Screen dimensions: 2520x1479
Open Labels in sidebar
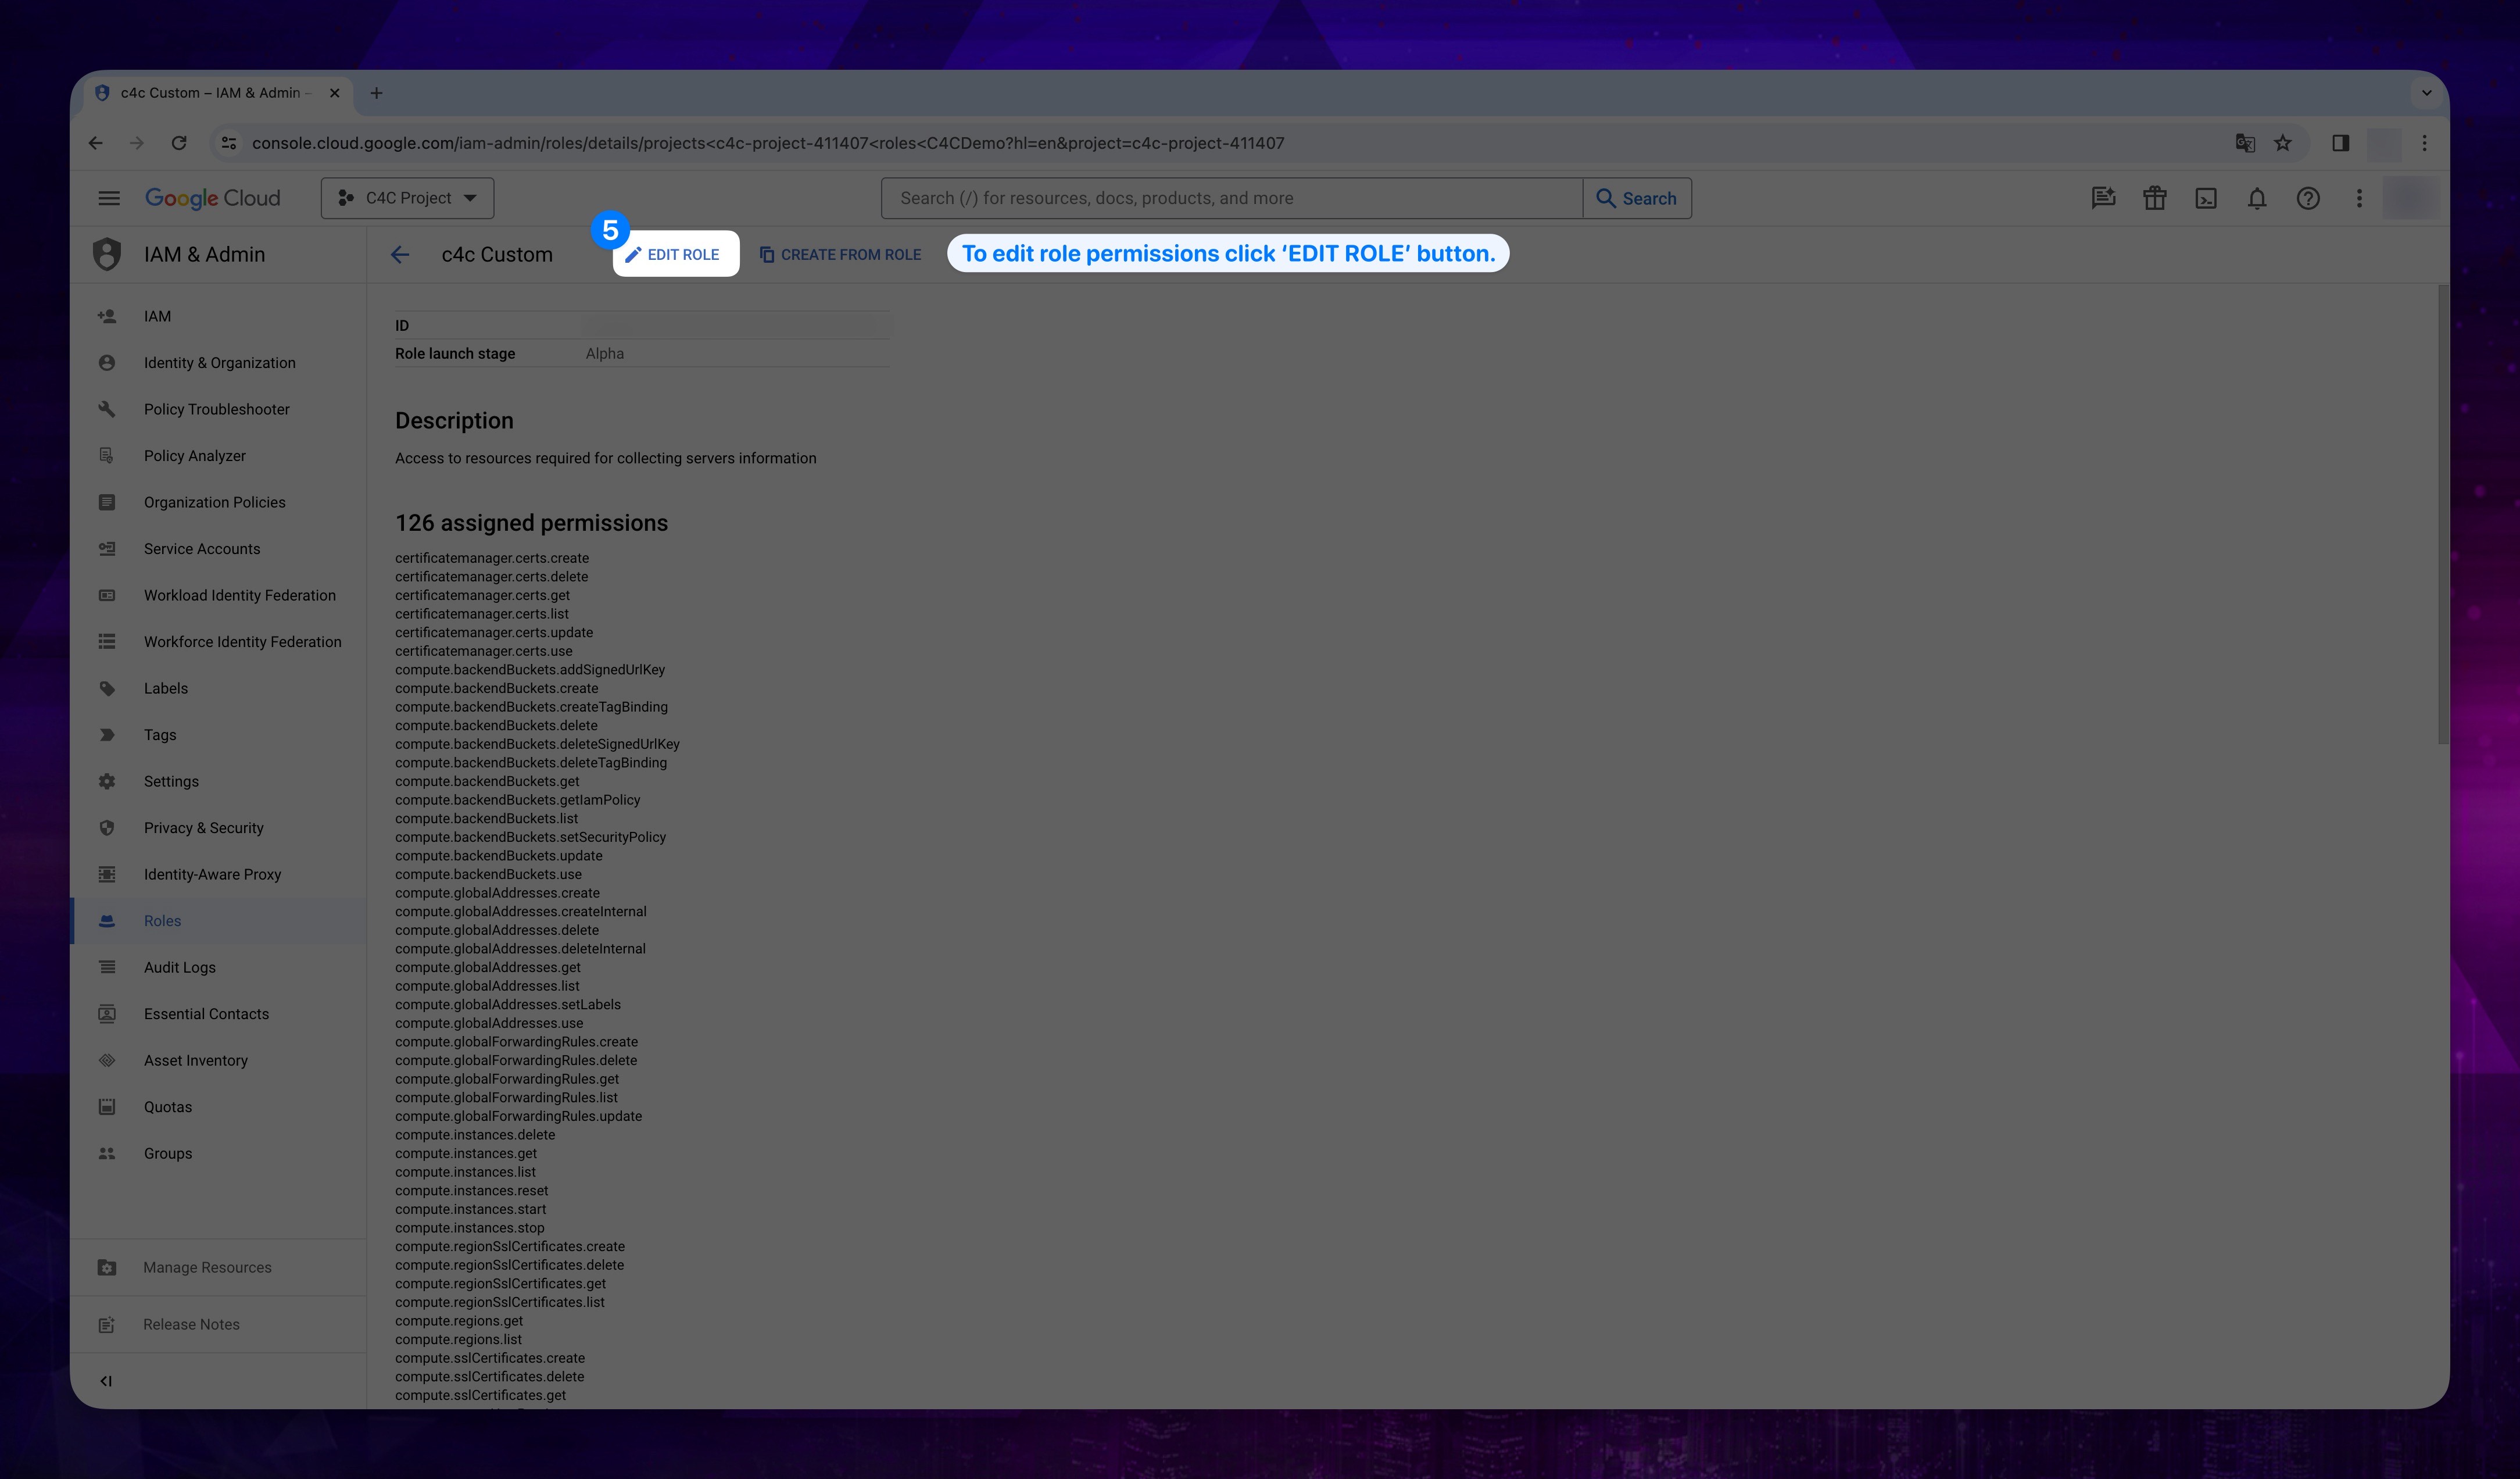click(x=218, y=688)
